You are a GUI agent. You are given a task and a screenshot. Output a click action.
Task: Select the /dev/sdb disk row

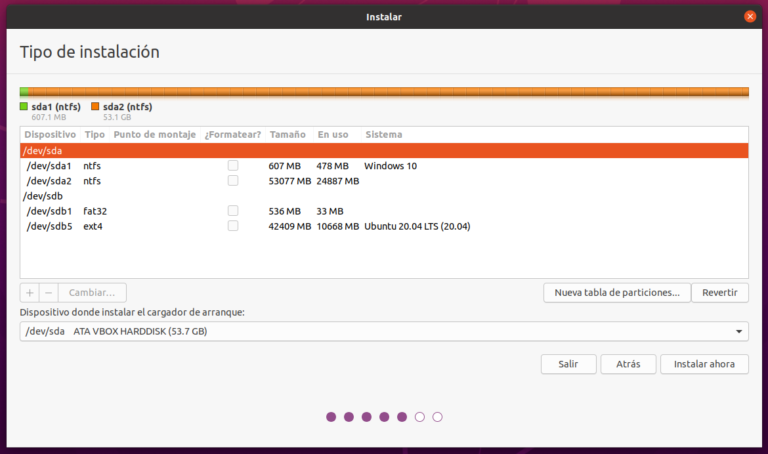pos(384,196)
